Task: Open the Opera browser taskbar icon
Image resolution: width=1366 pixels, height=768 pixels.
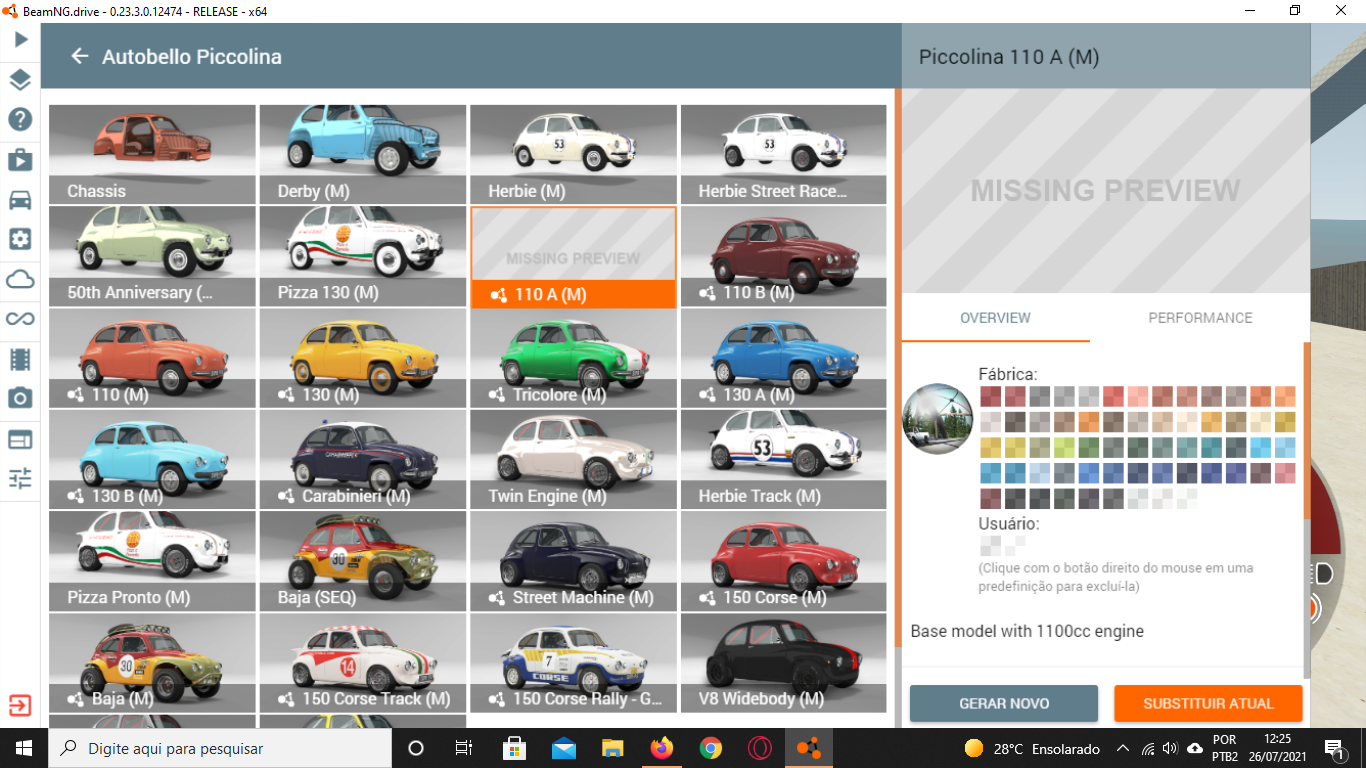Action: (760, 748)
